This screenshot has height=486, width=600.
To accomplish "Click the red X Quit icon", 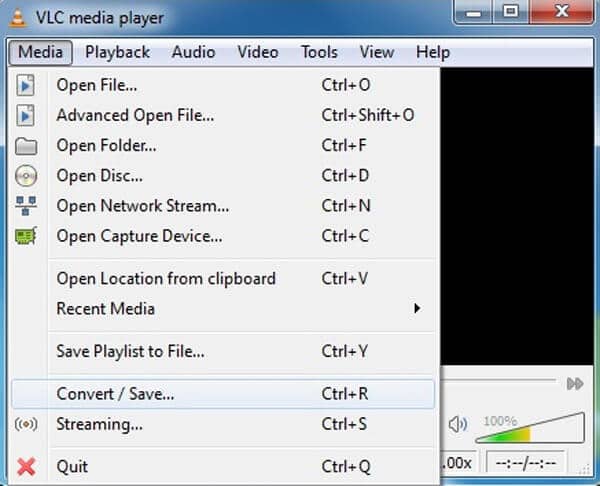I will 26,466.
